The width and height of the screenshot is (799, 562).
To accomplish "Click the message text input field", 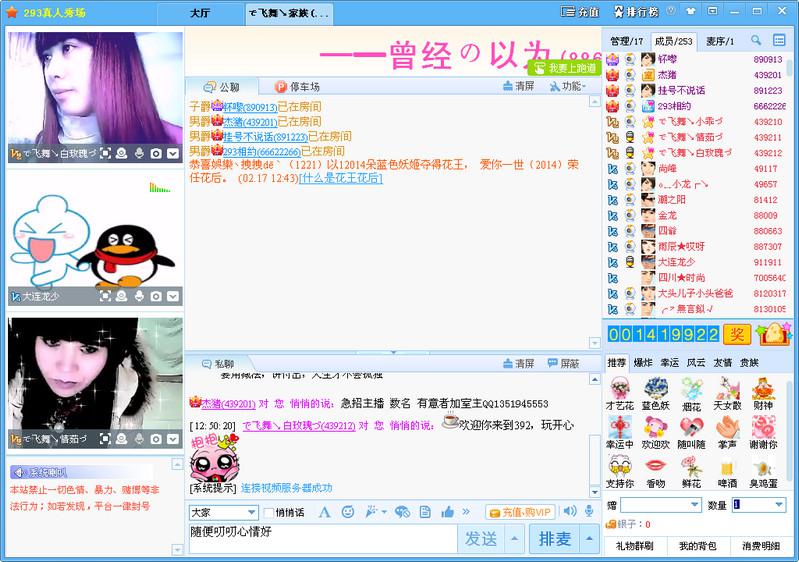I will [322, 539].
